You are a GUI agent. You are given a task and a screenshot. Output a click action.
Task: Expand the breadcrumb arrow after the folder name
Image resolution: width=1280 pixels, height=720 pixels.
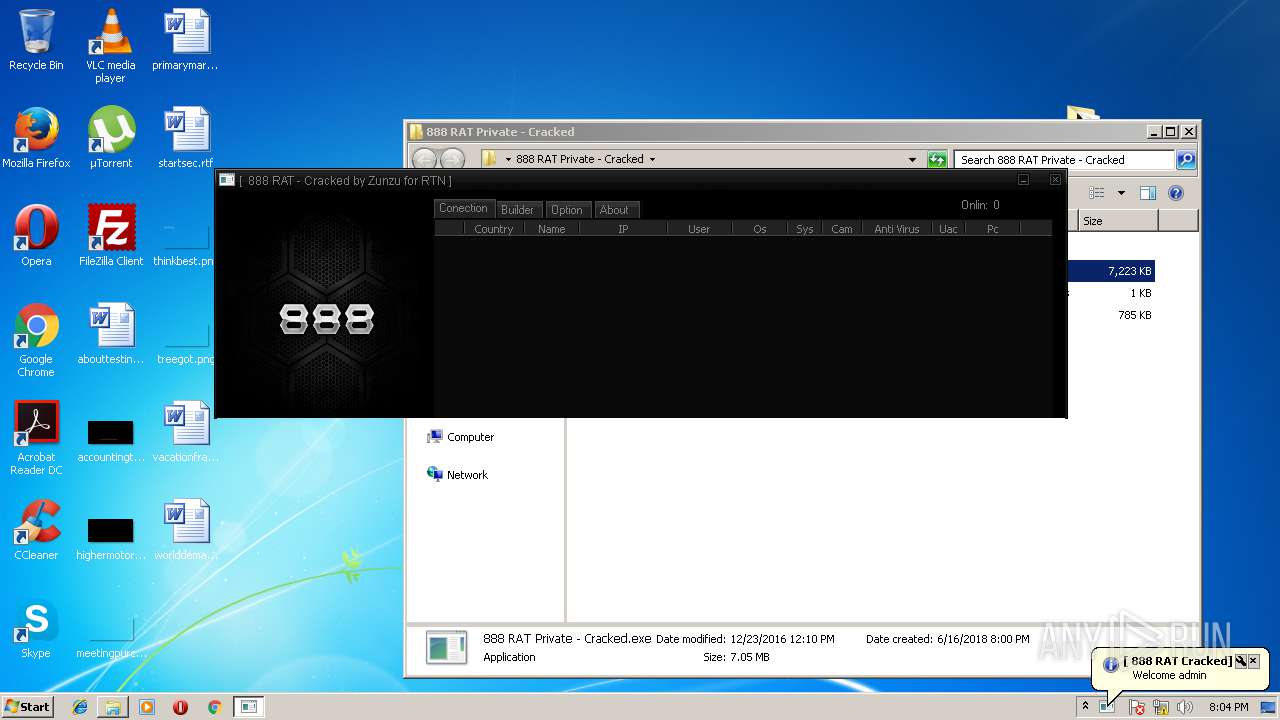click(652, 159)
